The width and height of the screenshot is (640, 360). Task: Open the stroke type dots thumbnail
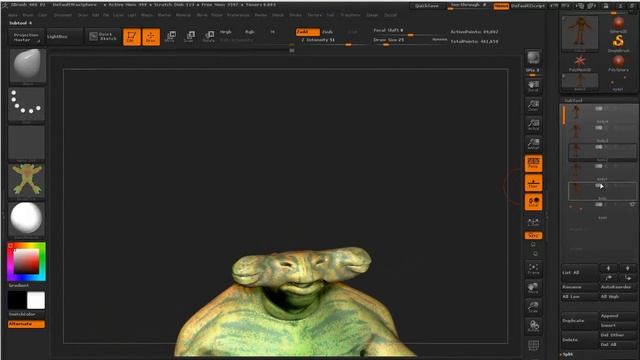27,105
